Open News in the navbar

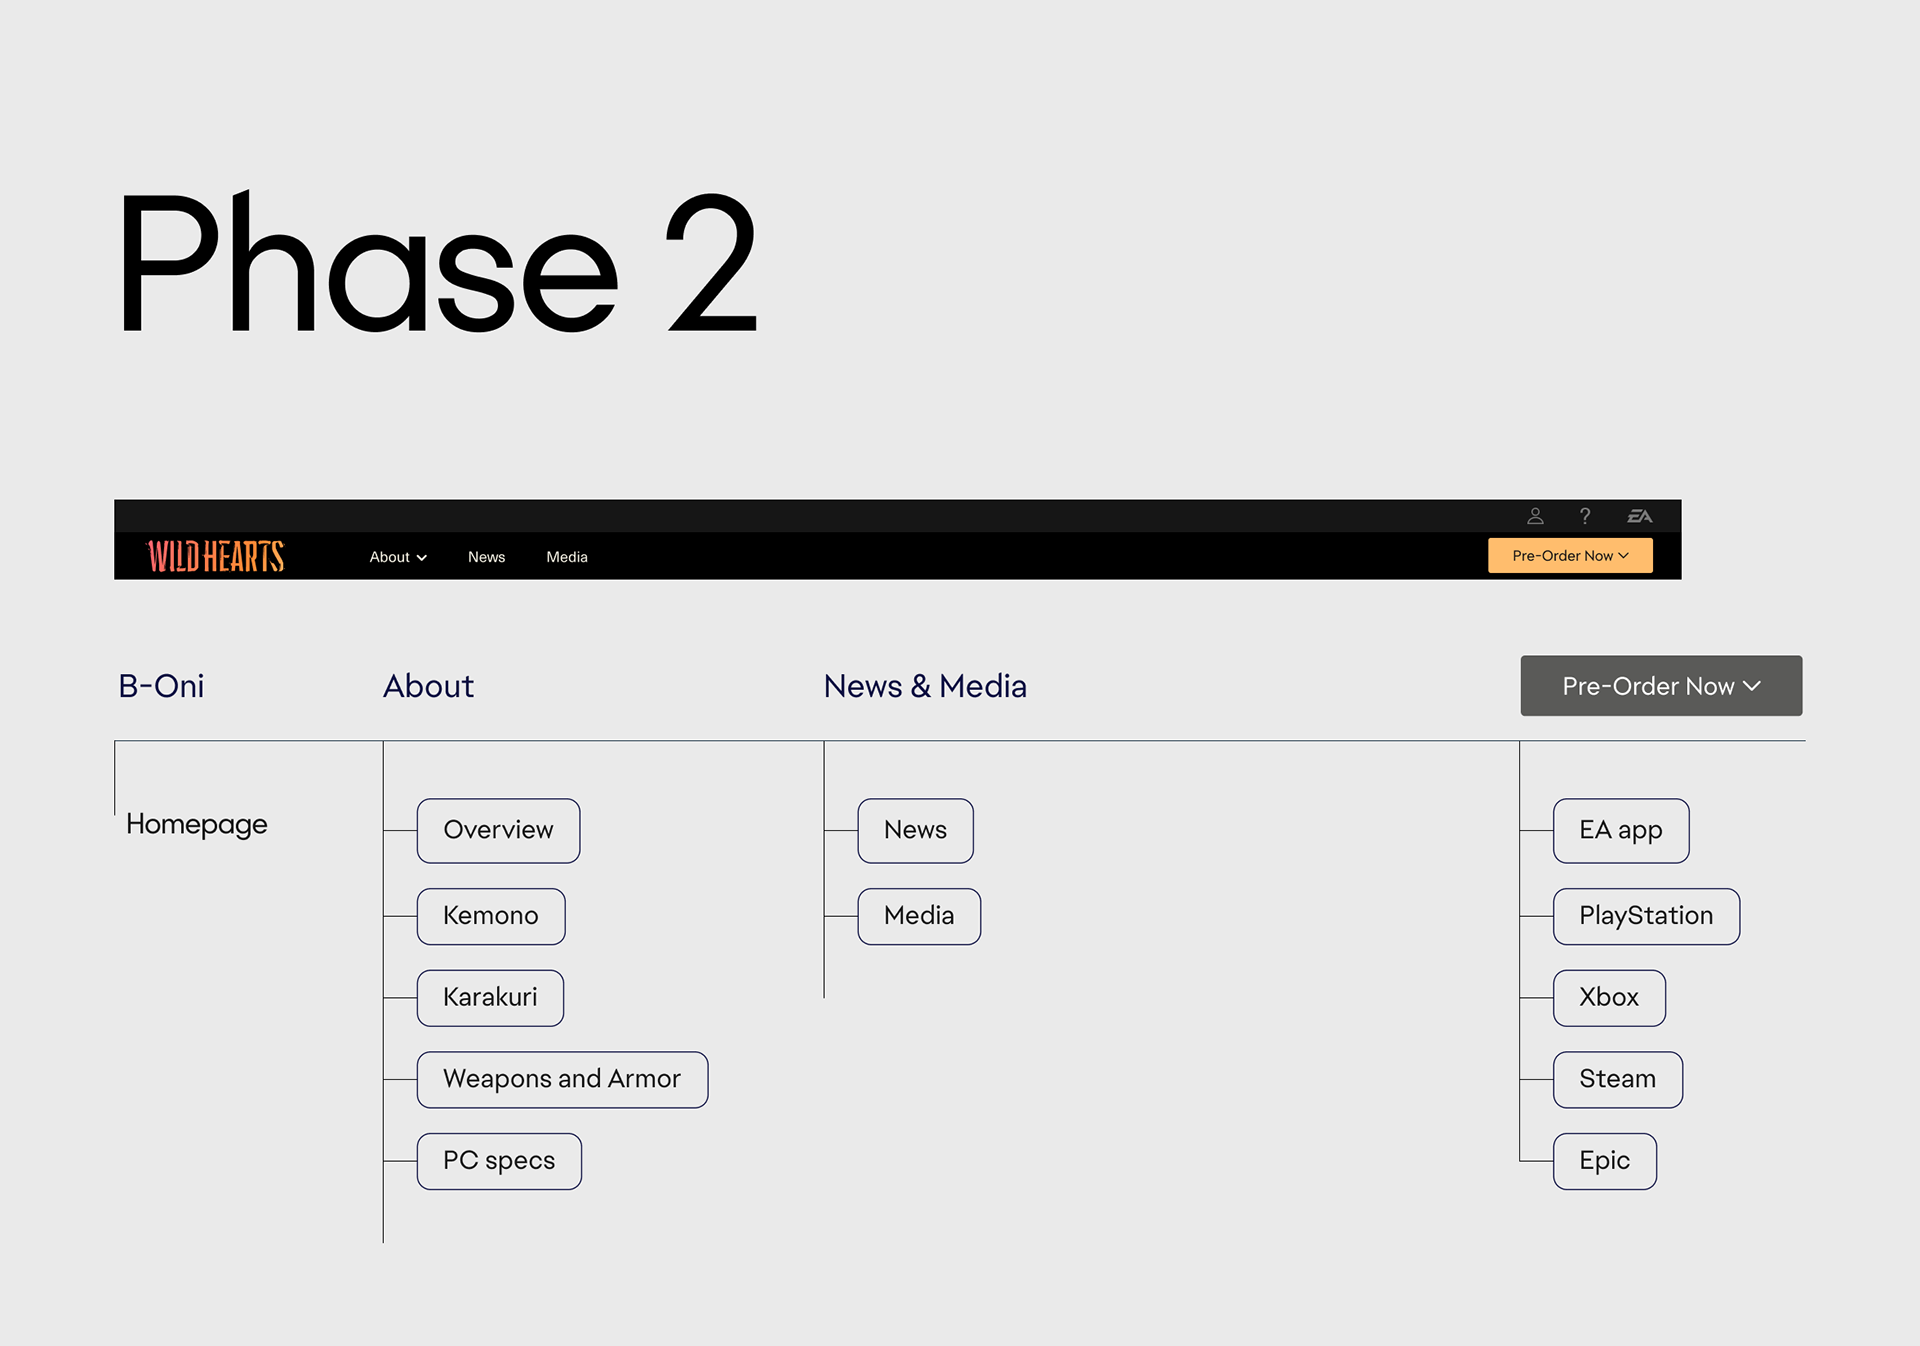tap(486, 557)
